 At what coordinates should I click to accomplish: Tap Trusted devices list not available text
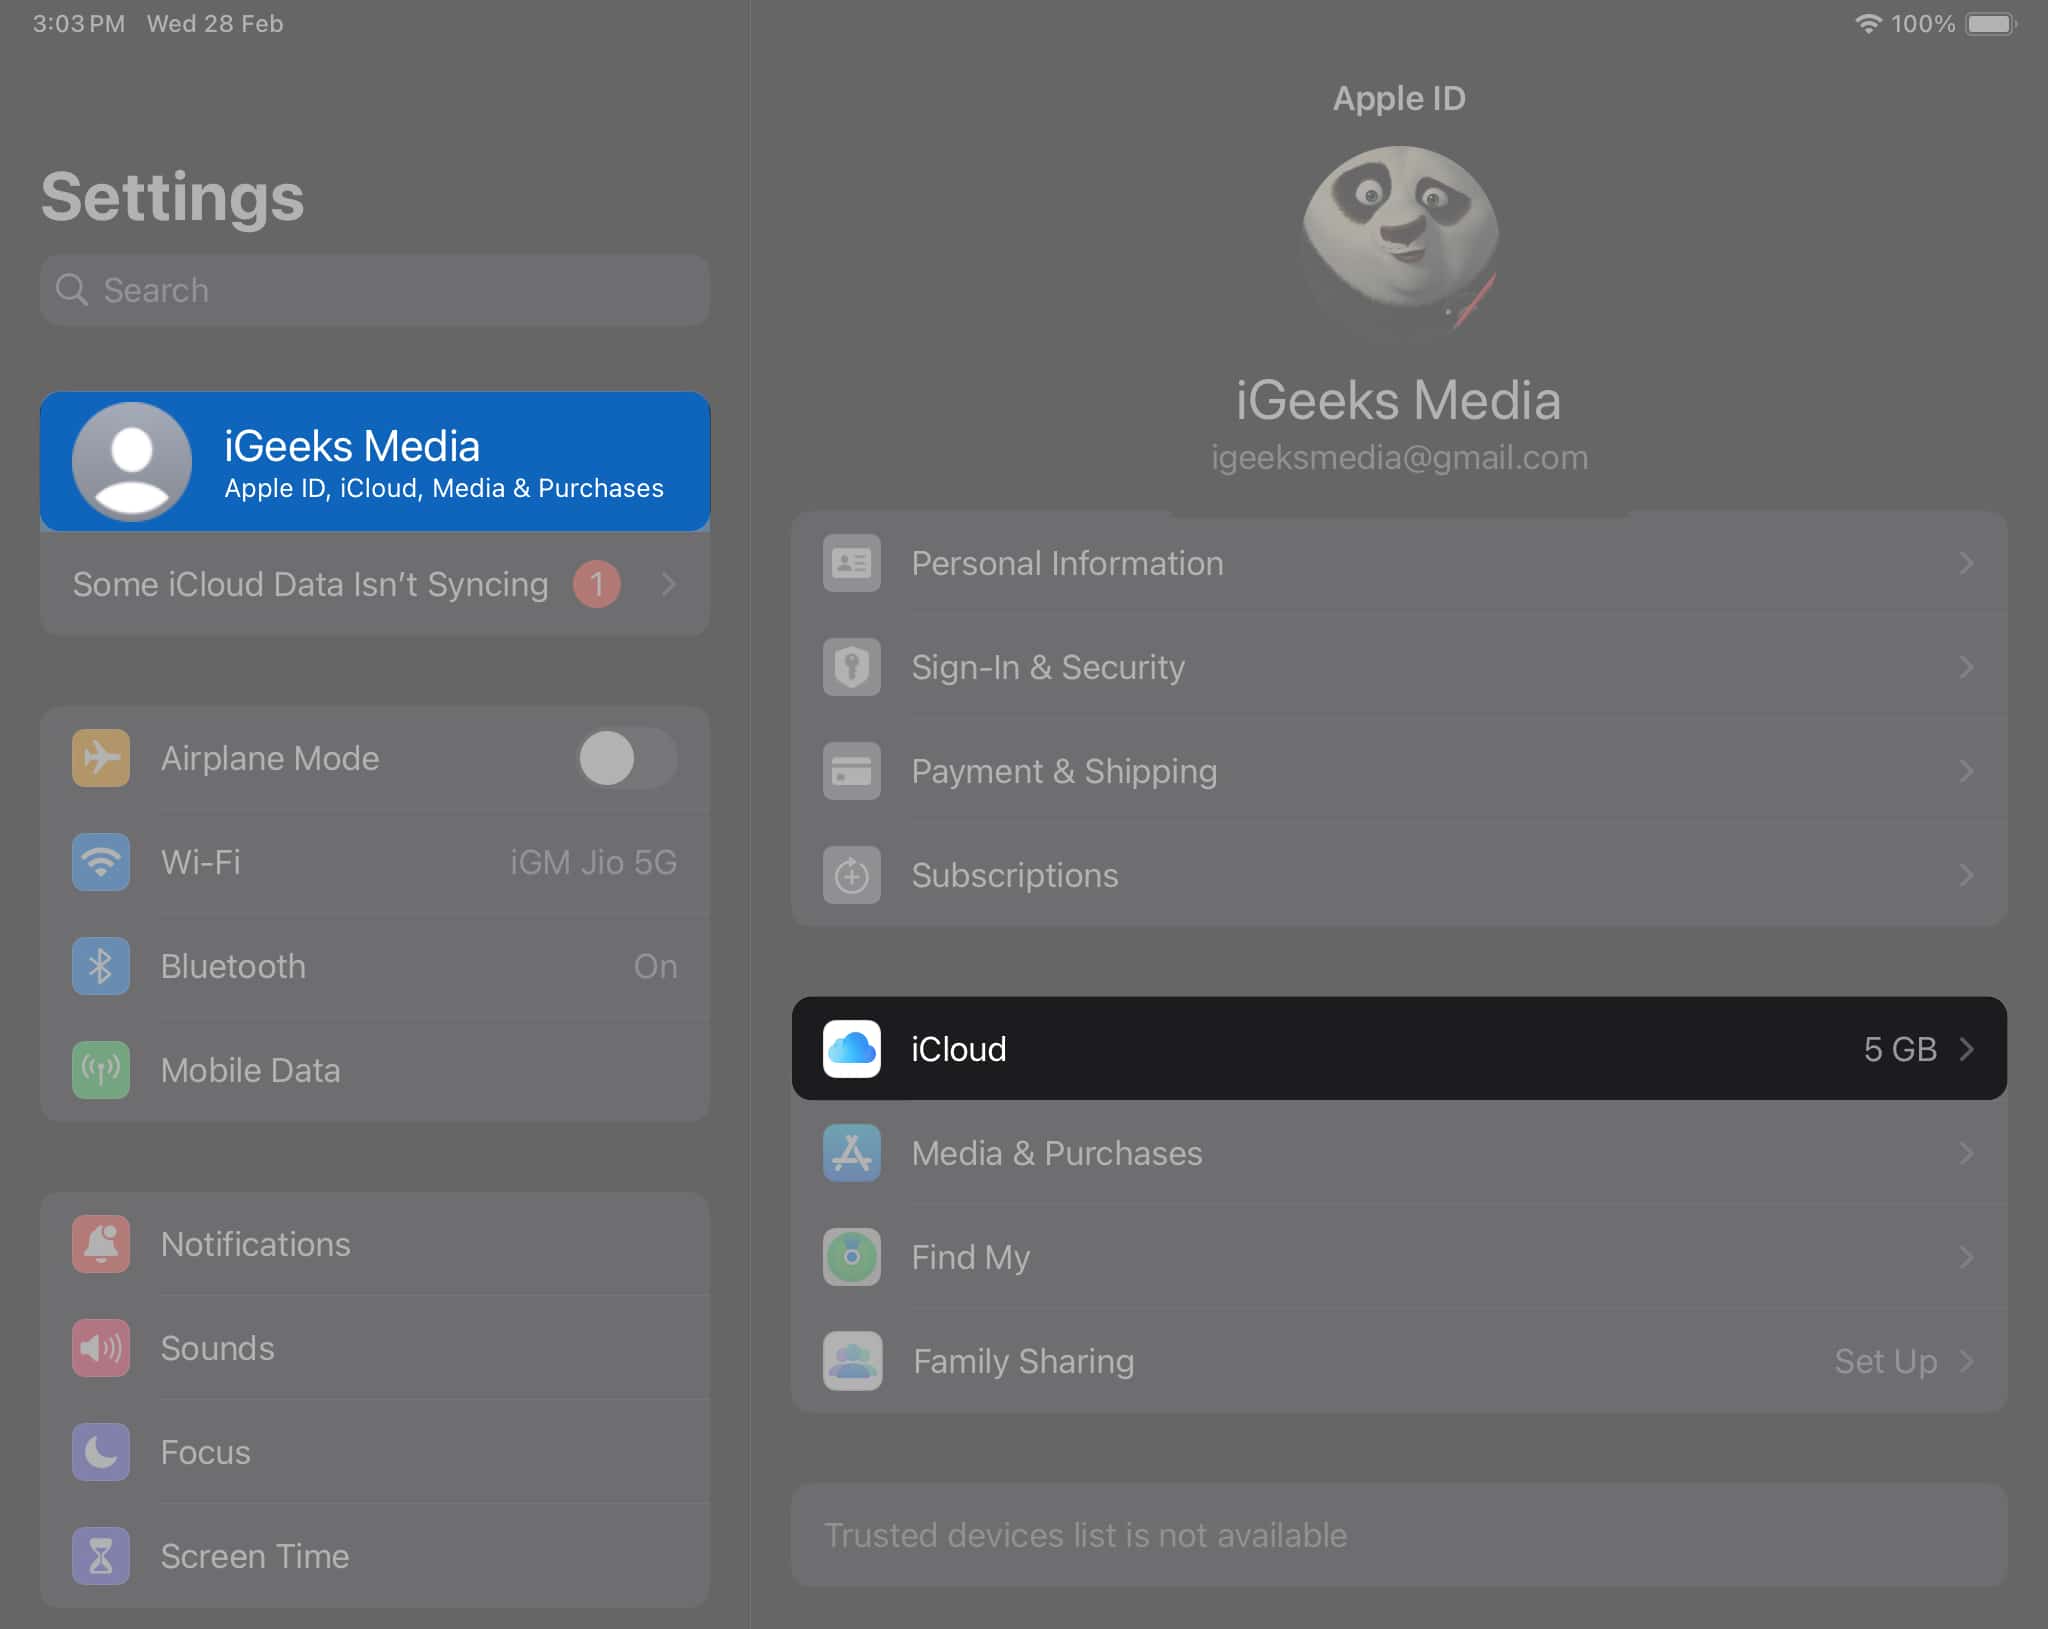coord(1085,1535)
